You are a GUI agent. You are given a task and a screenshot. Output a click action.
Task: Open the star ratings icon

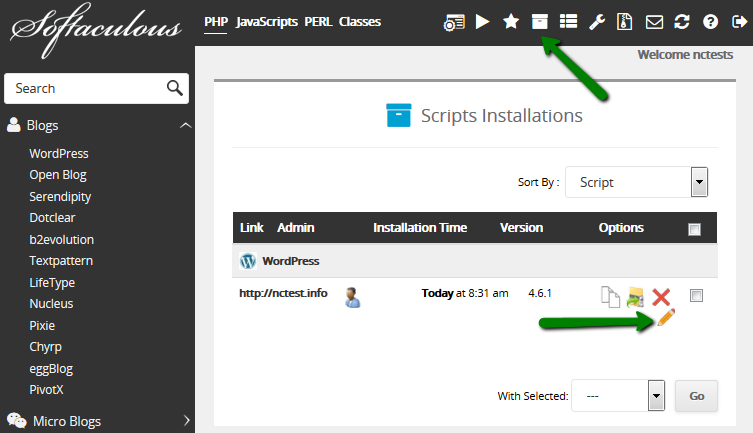click(x=511, y=22)
